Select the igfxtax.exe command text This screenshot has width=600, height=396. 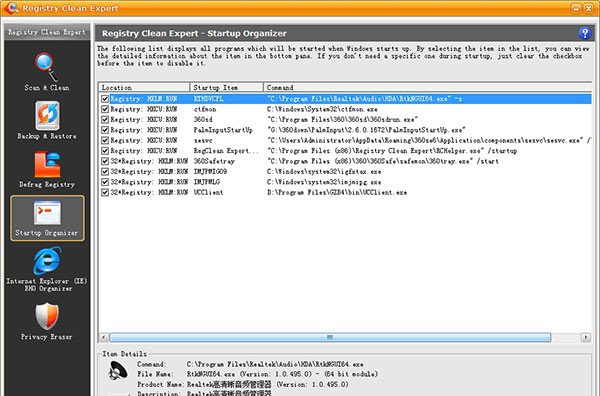pos(324,171)
